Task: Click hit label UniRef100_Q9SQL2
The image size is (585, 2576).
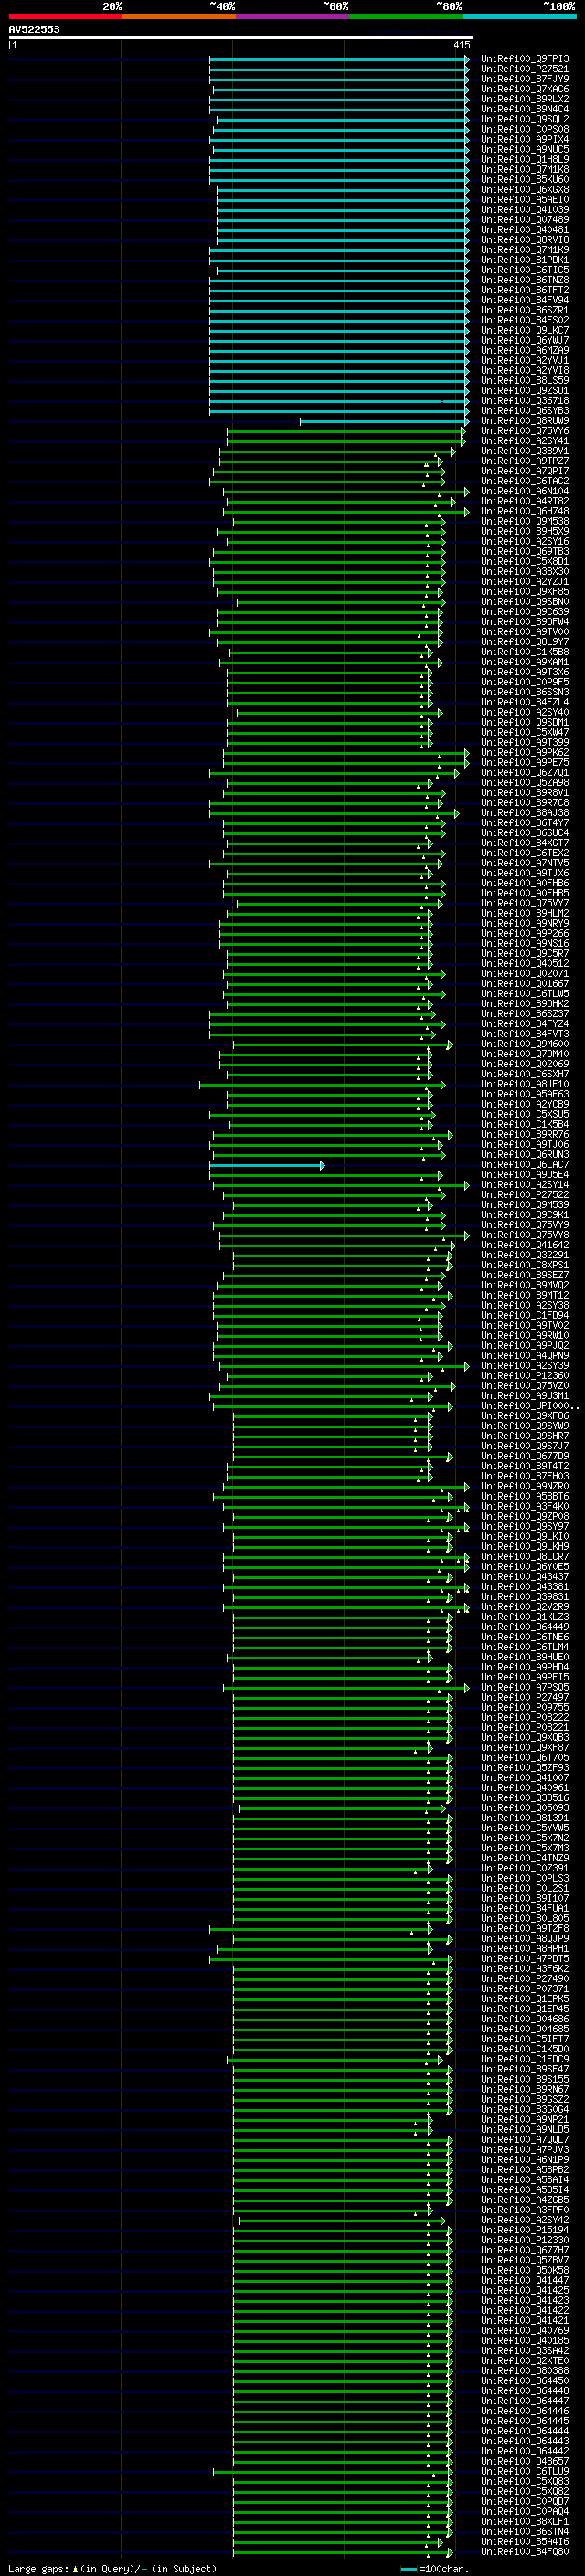Action: tap(525, 119)
